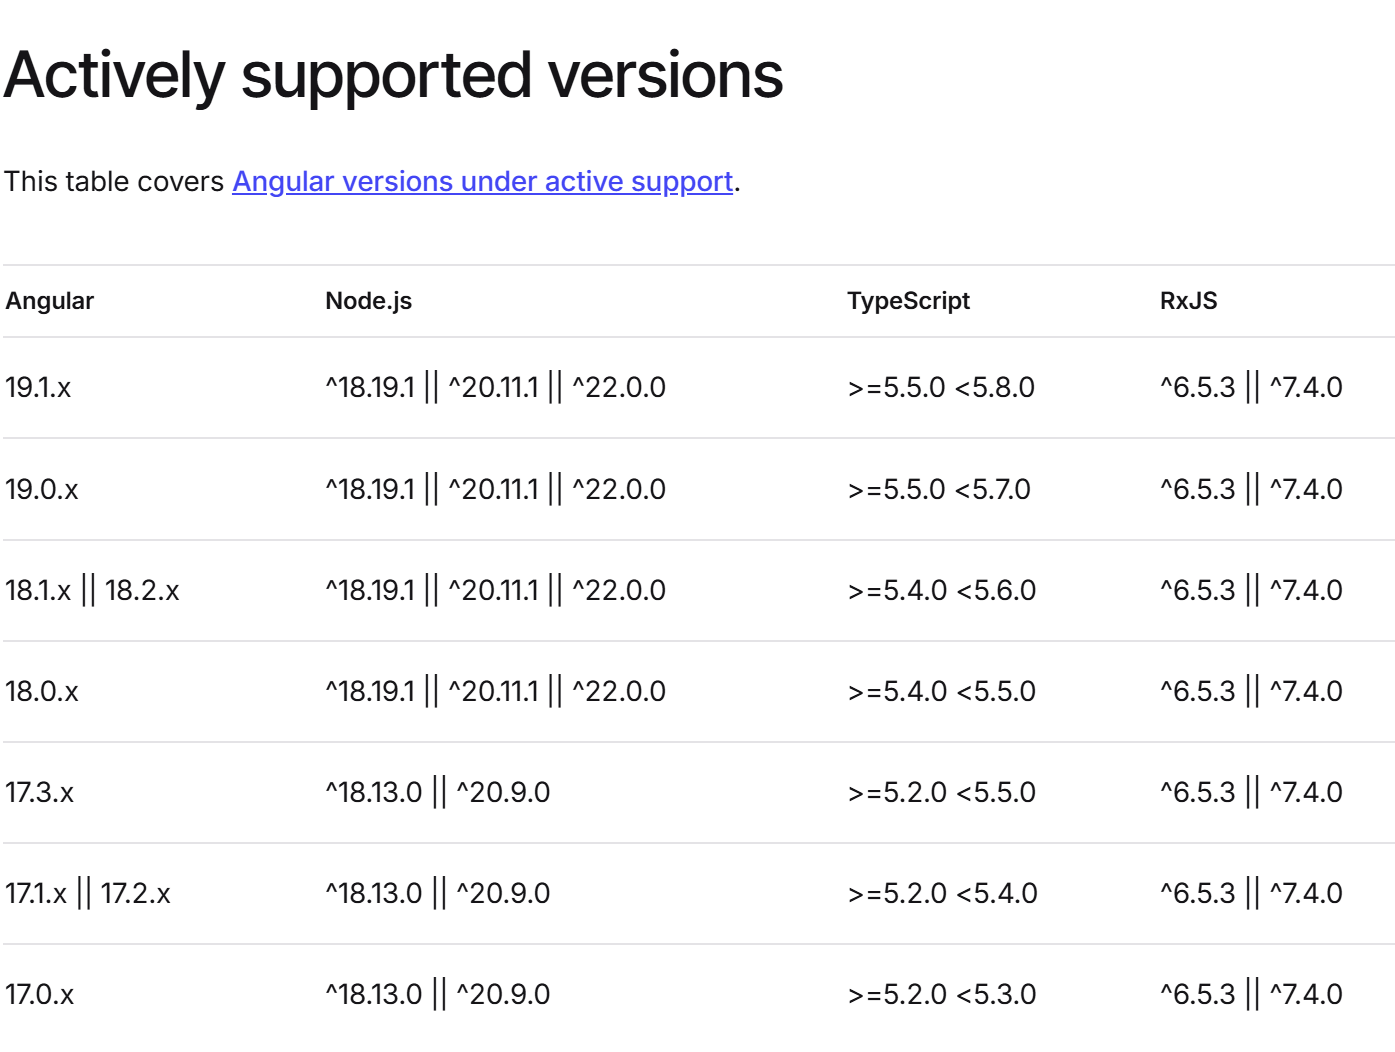
Task: Click the Actively supported versions heading
Action: pos(393,76)
